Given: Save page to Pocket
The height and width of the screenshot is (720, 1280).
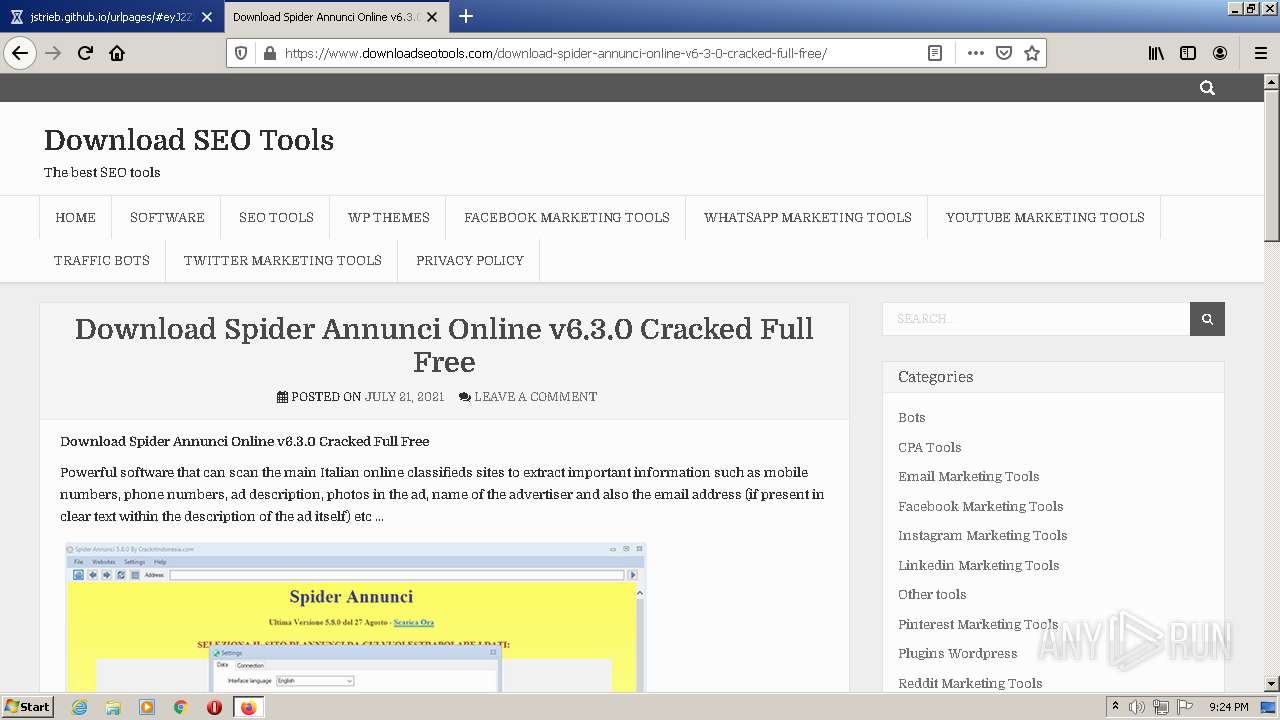Looking at the screenshot, I should point(1004,53).
